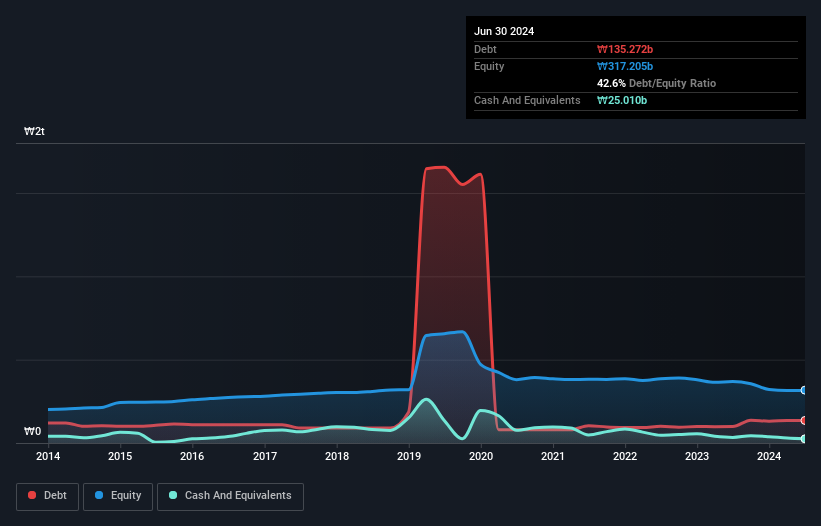The height and width of the screenshot is (526, 821).
Task: Select the 2019 x-axis label
Action: (409, 456)
